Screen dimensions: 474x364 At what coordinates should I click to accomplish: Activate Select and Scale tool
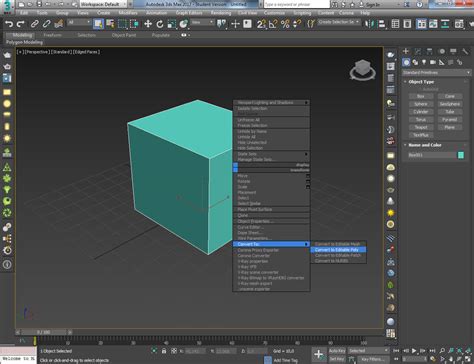172,24
